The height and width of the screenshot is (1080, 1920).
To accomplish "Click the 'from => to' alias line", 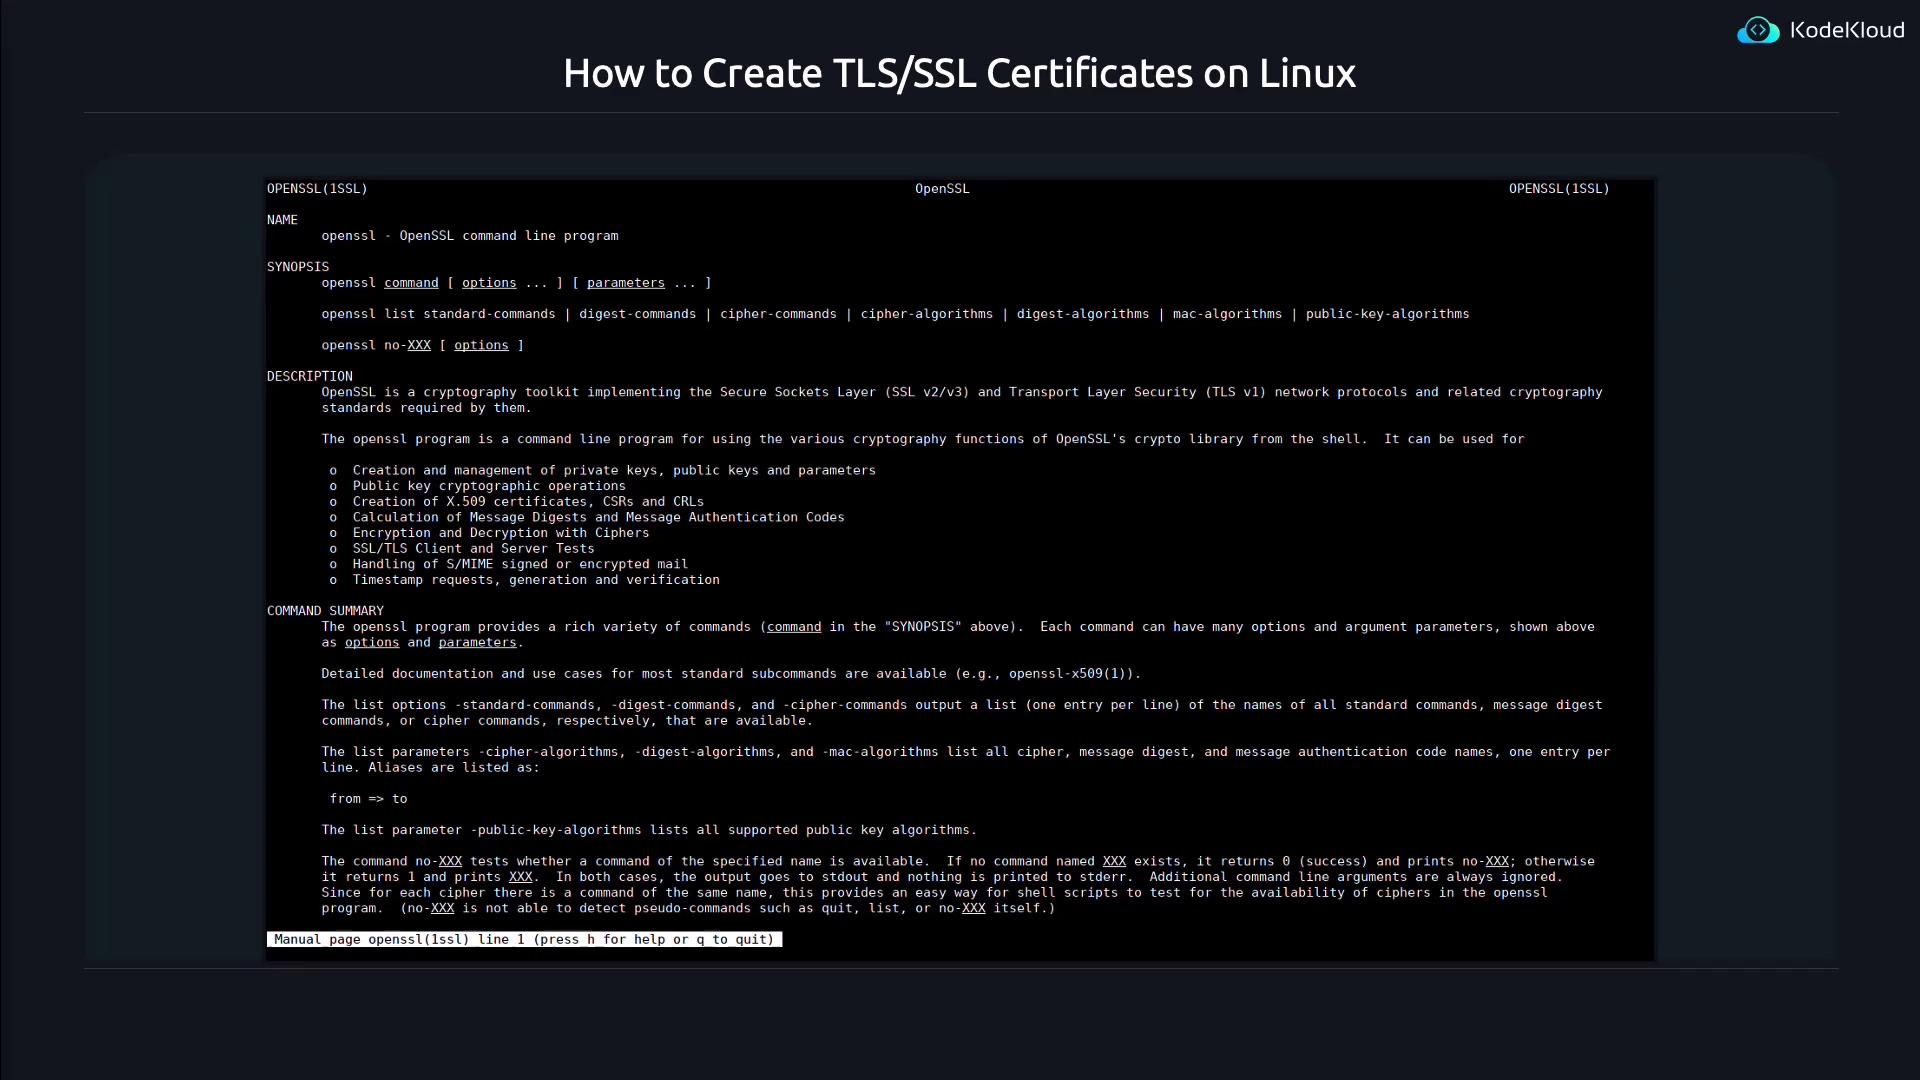I will point(368,799).
